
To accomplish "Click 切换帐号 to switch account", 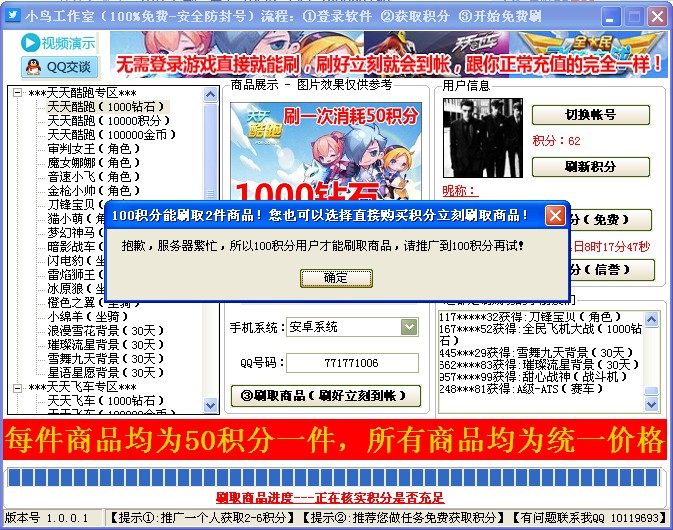I will pyautogui.click(x=591, y=115).
